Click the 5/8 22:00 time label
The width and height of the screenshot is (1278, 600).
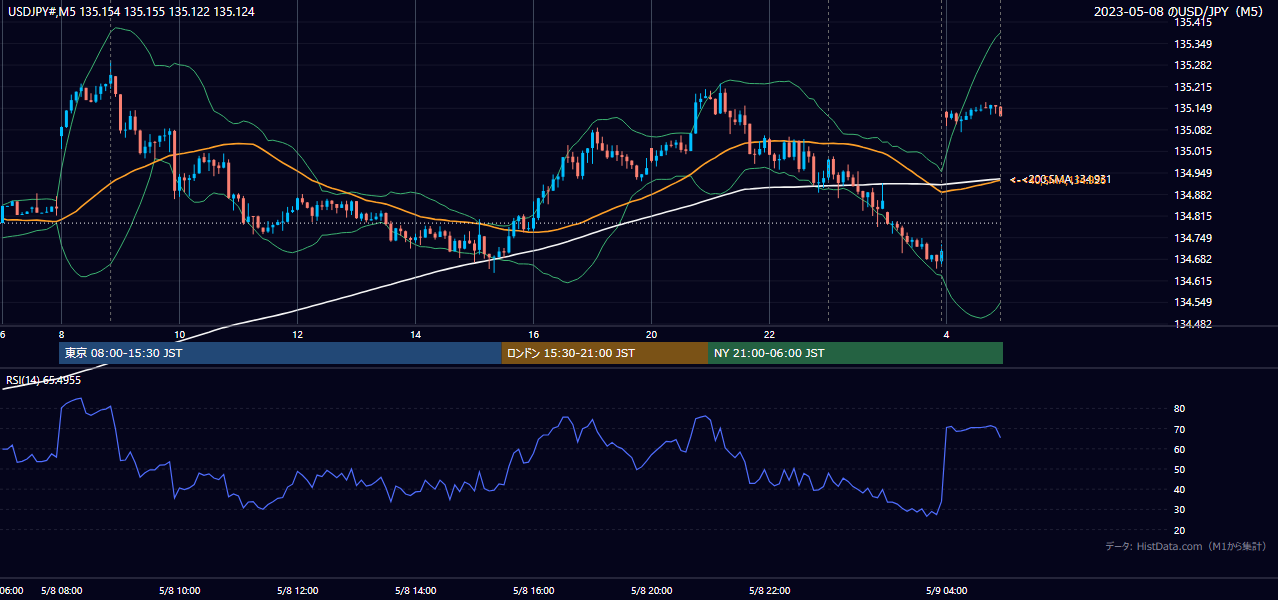[769, 591]
